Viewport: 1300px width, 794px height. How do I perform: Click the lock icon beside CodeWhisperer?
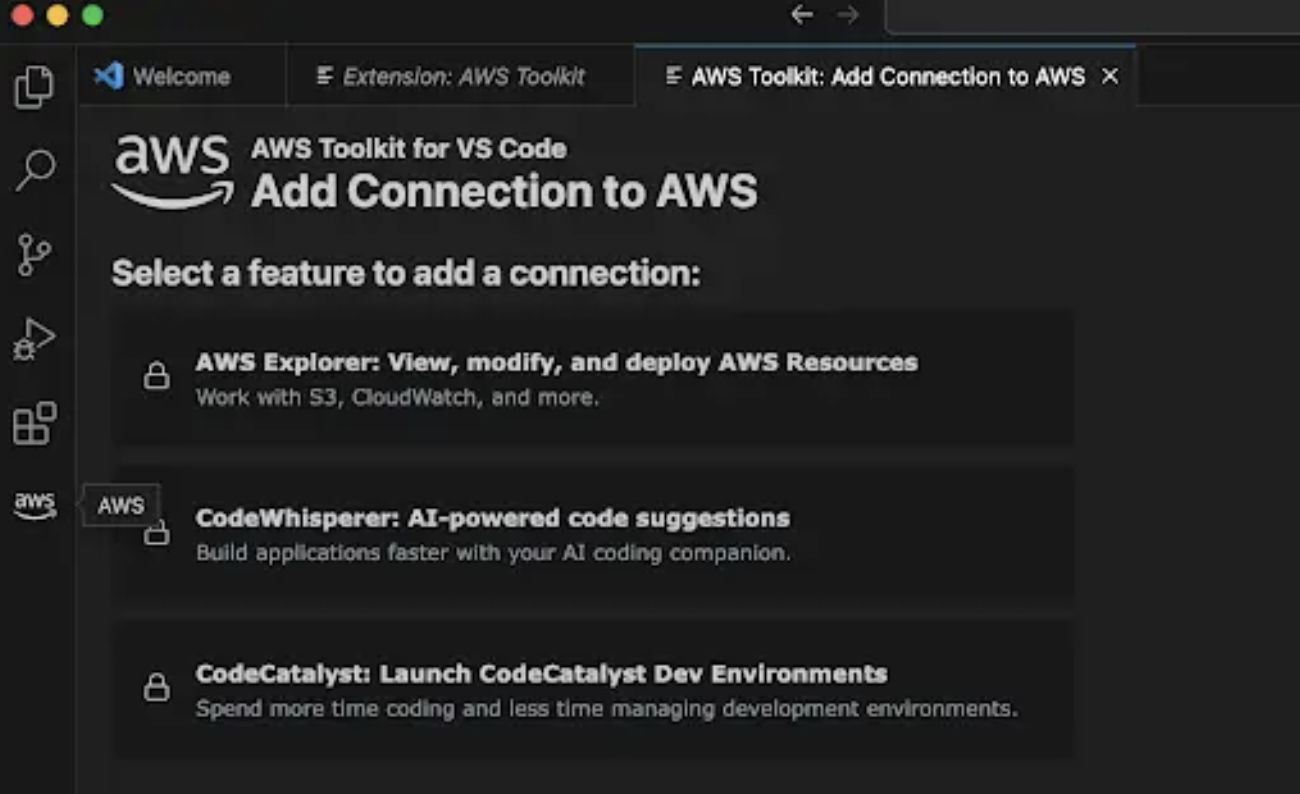click(157, 534)
